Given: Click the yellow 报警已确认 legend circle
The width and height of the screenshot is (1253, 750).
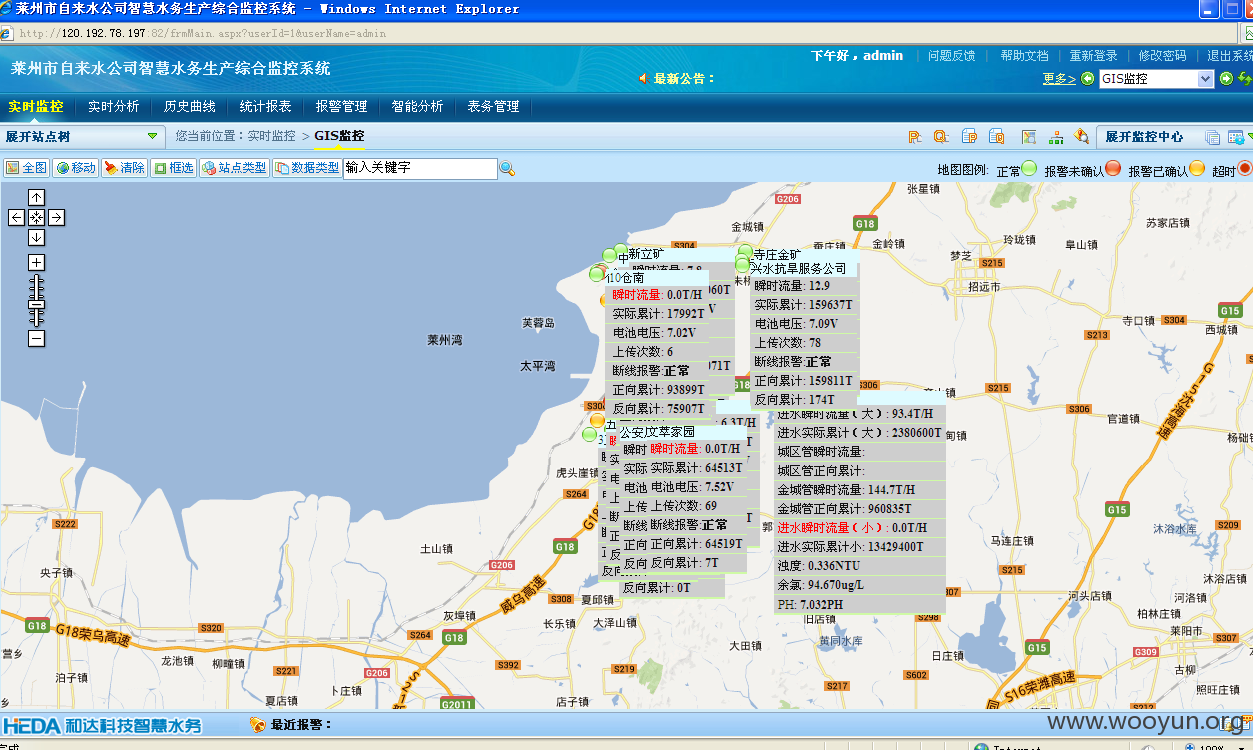Looking at the screenshot, I should pyautogui.click(x=1197, y=169).
